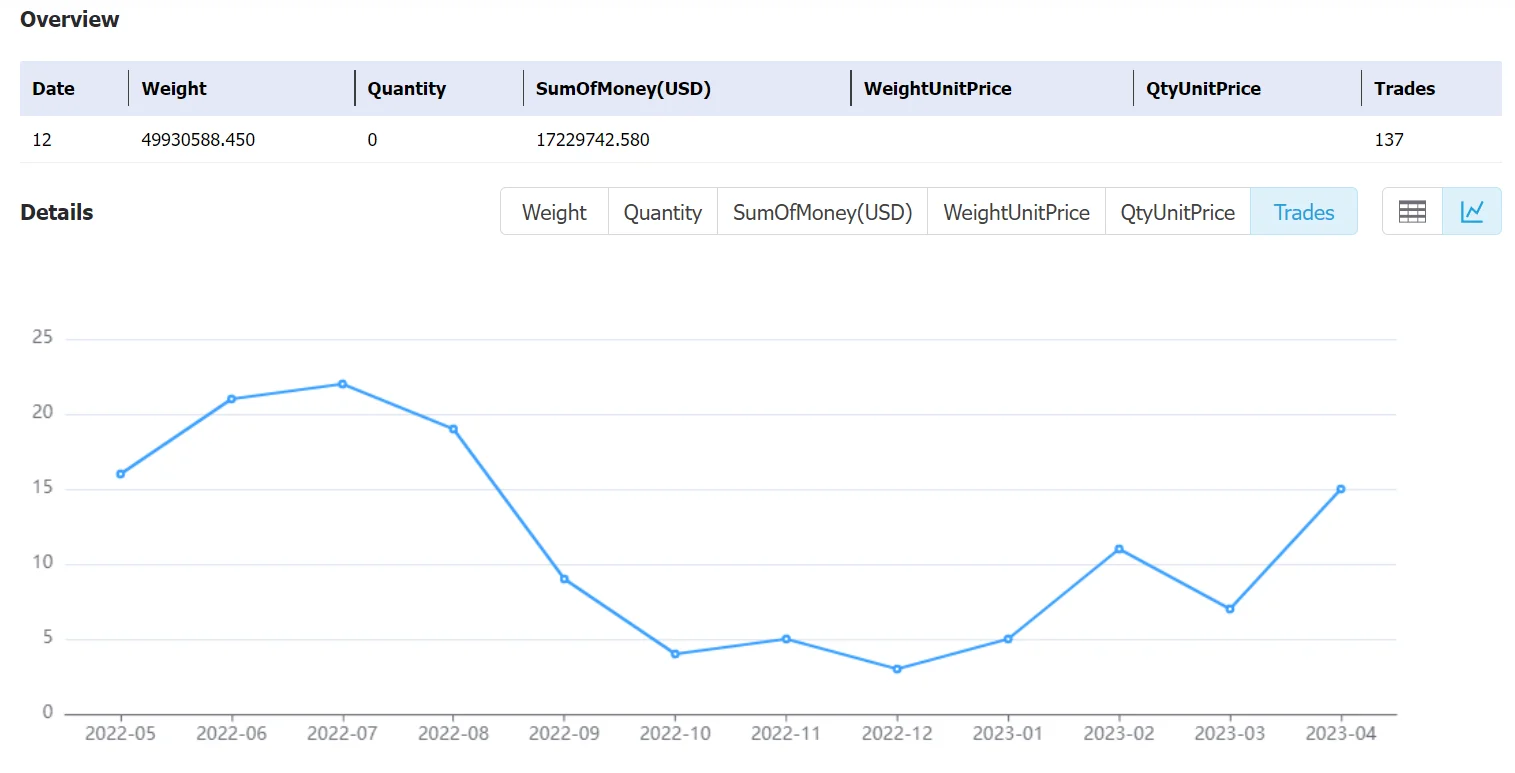Image resolution: width=1515 pixels, height=773 pixels.
Task: Click the 2022-05 x-axis label
Action: point(121,733)
